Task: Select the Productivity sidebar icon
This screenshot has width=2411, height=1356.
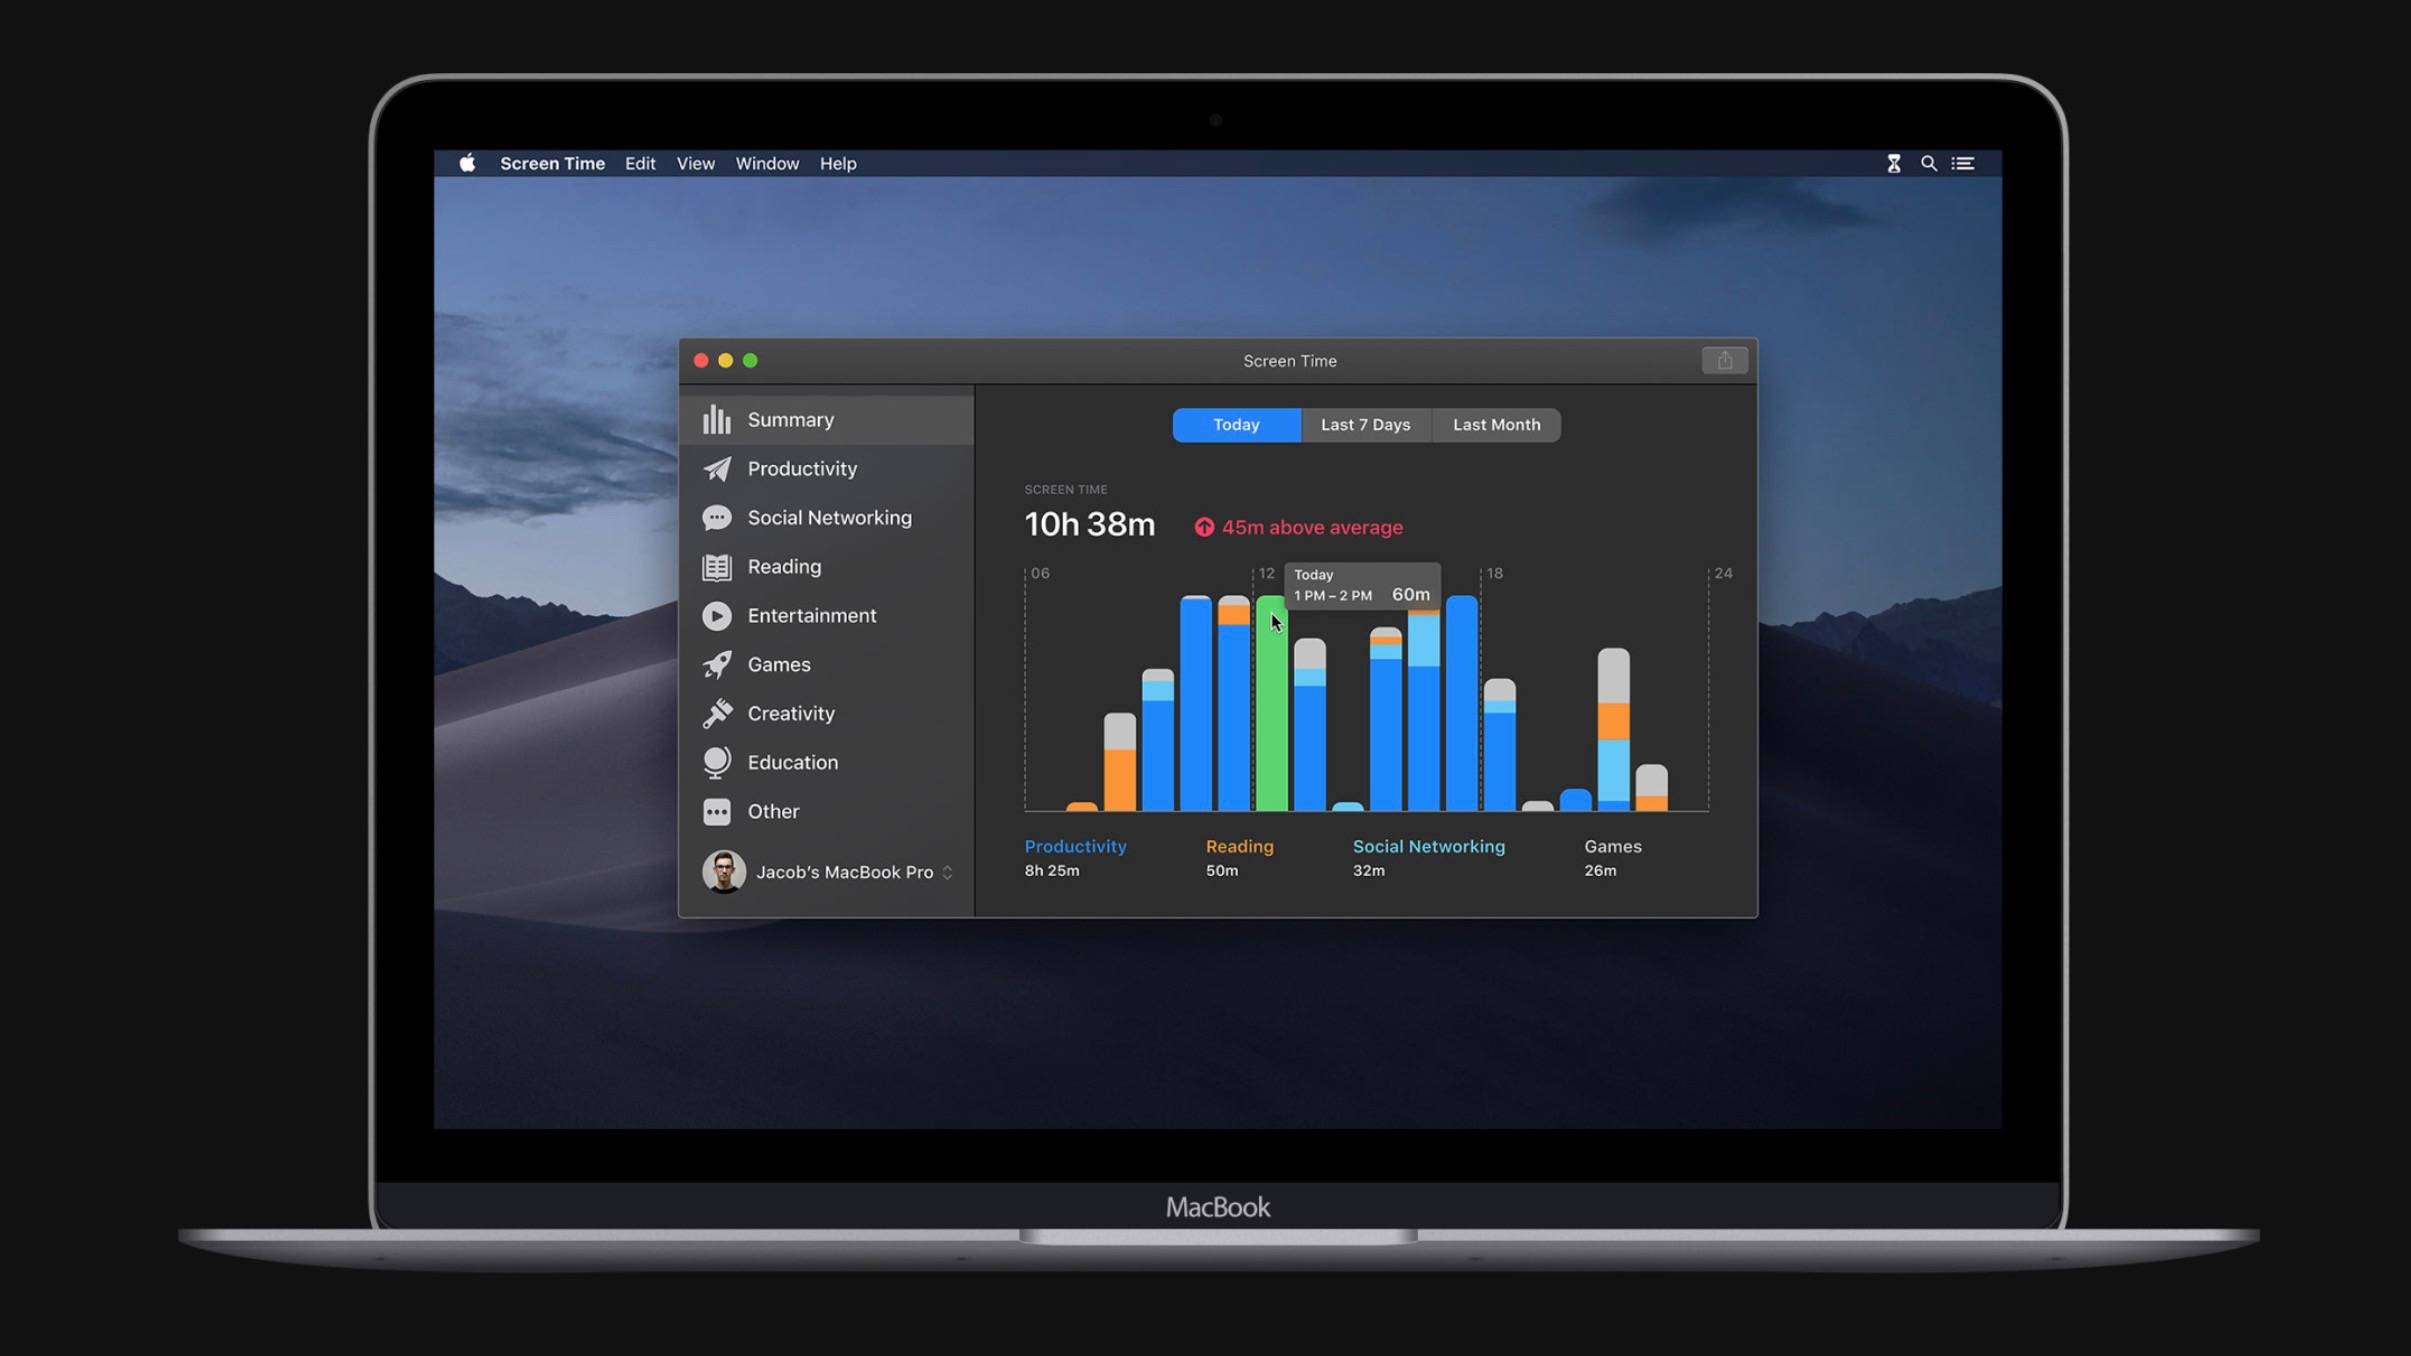Action: [x=717, y=469]
